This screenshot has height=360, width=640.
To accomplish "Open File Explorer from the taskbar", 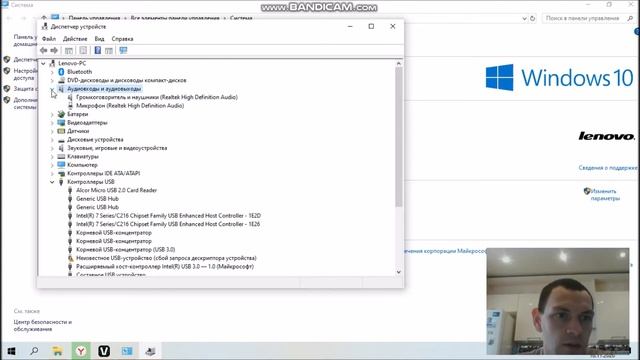I will 58,351.
